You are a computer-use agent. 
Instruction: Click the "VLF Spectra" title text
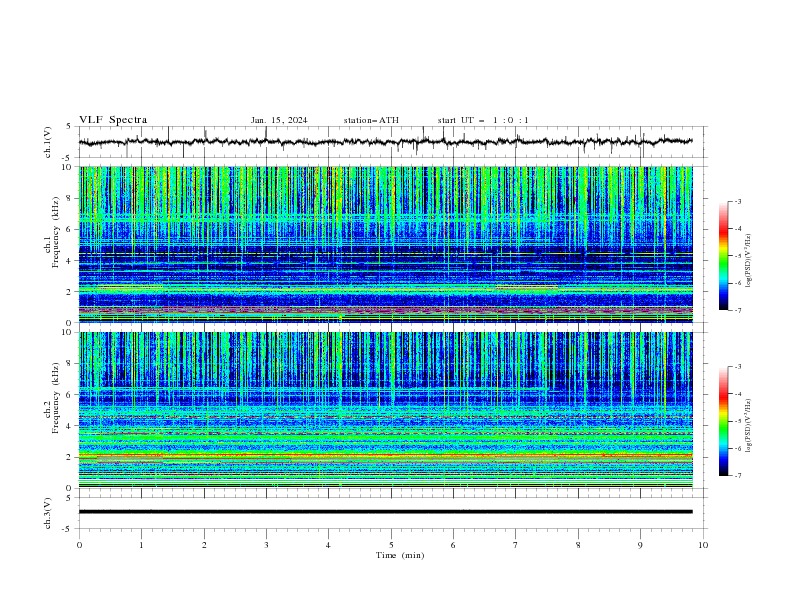113,120
